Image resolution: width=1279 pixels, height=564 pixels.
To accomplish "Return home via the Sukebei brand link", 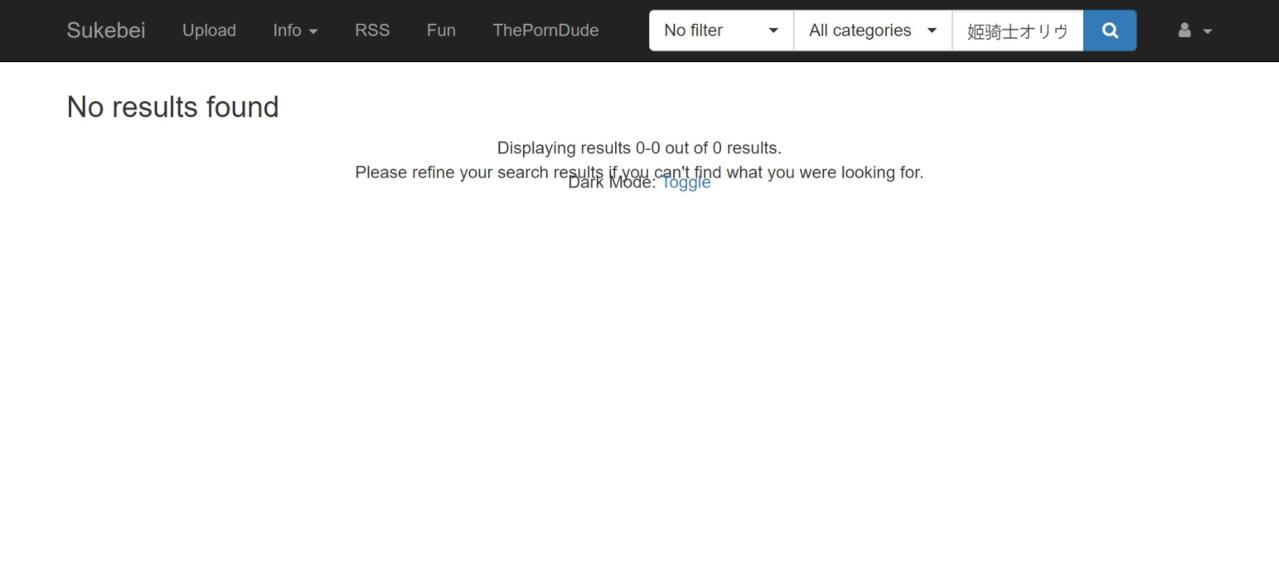I will pos(106,30).
